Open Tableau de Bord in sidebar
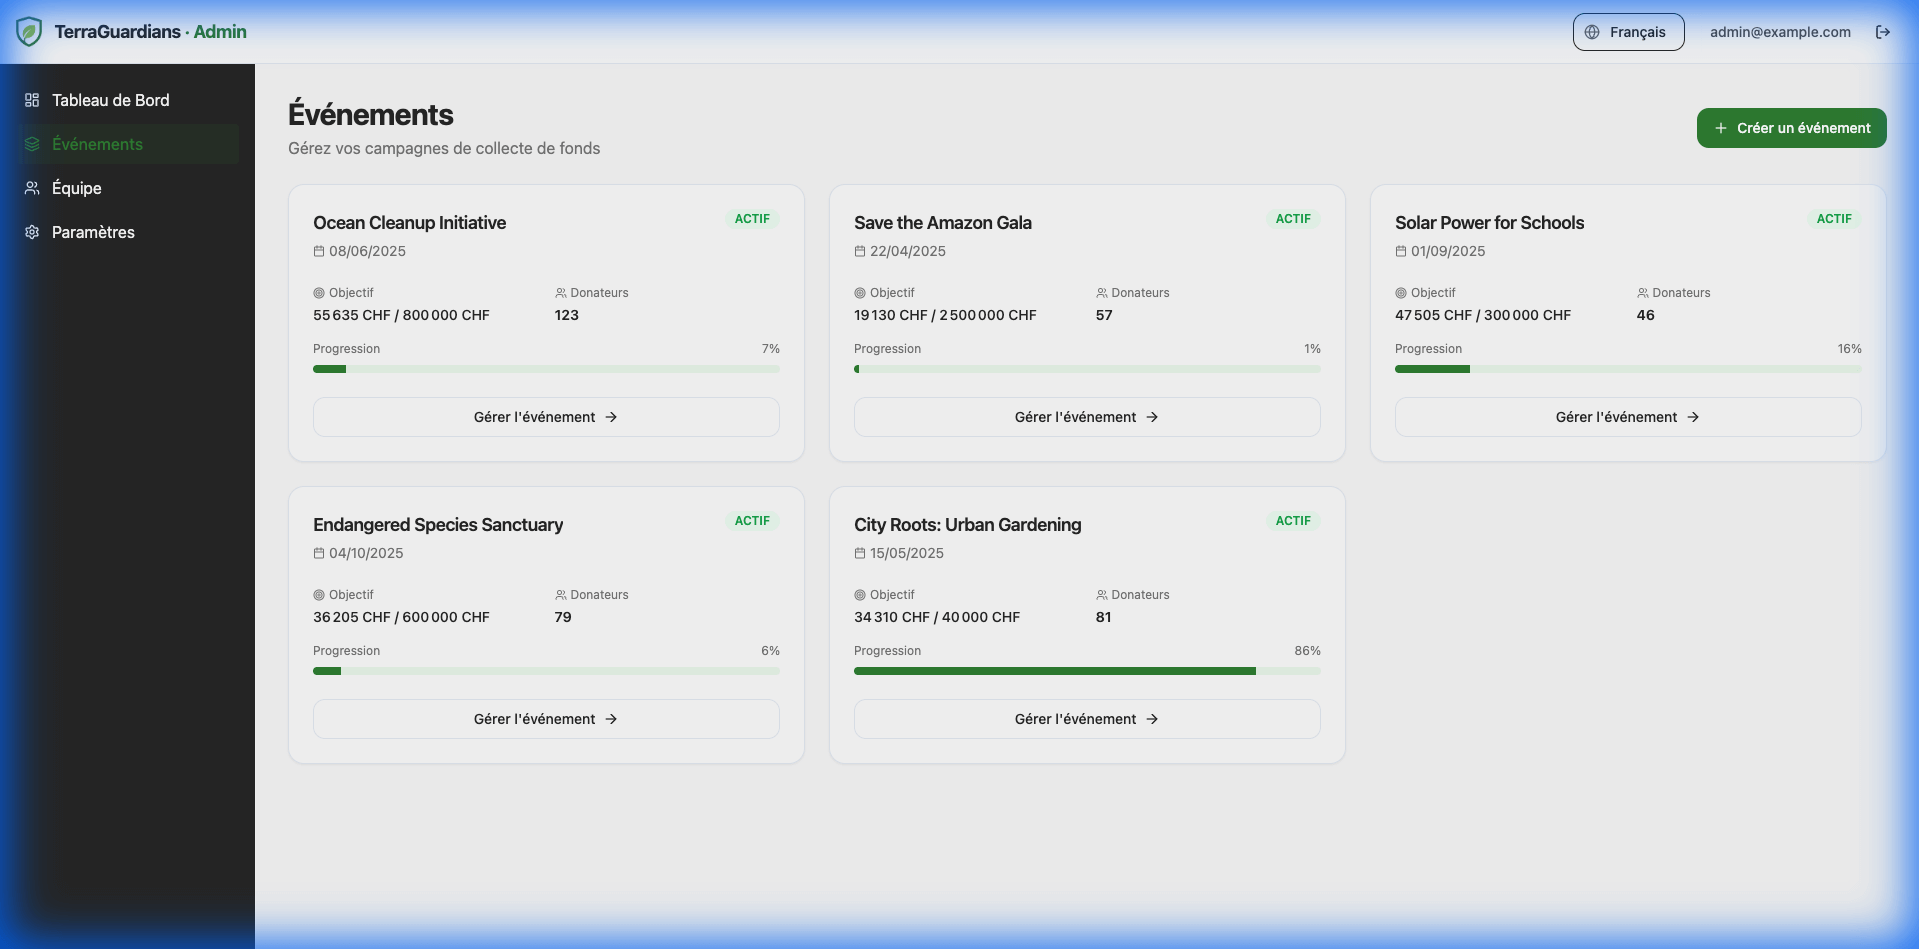Screen dimensions: 1919x949 (x=110, y=100)
